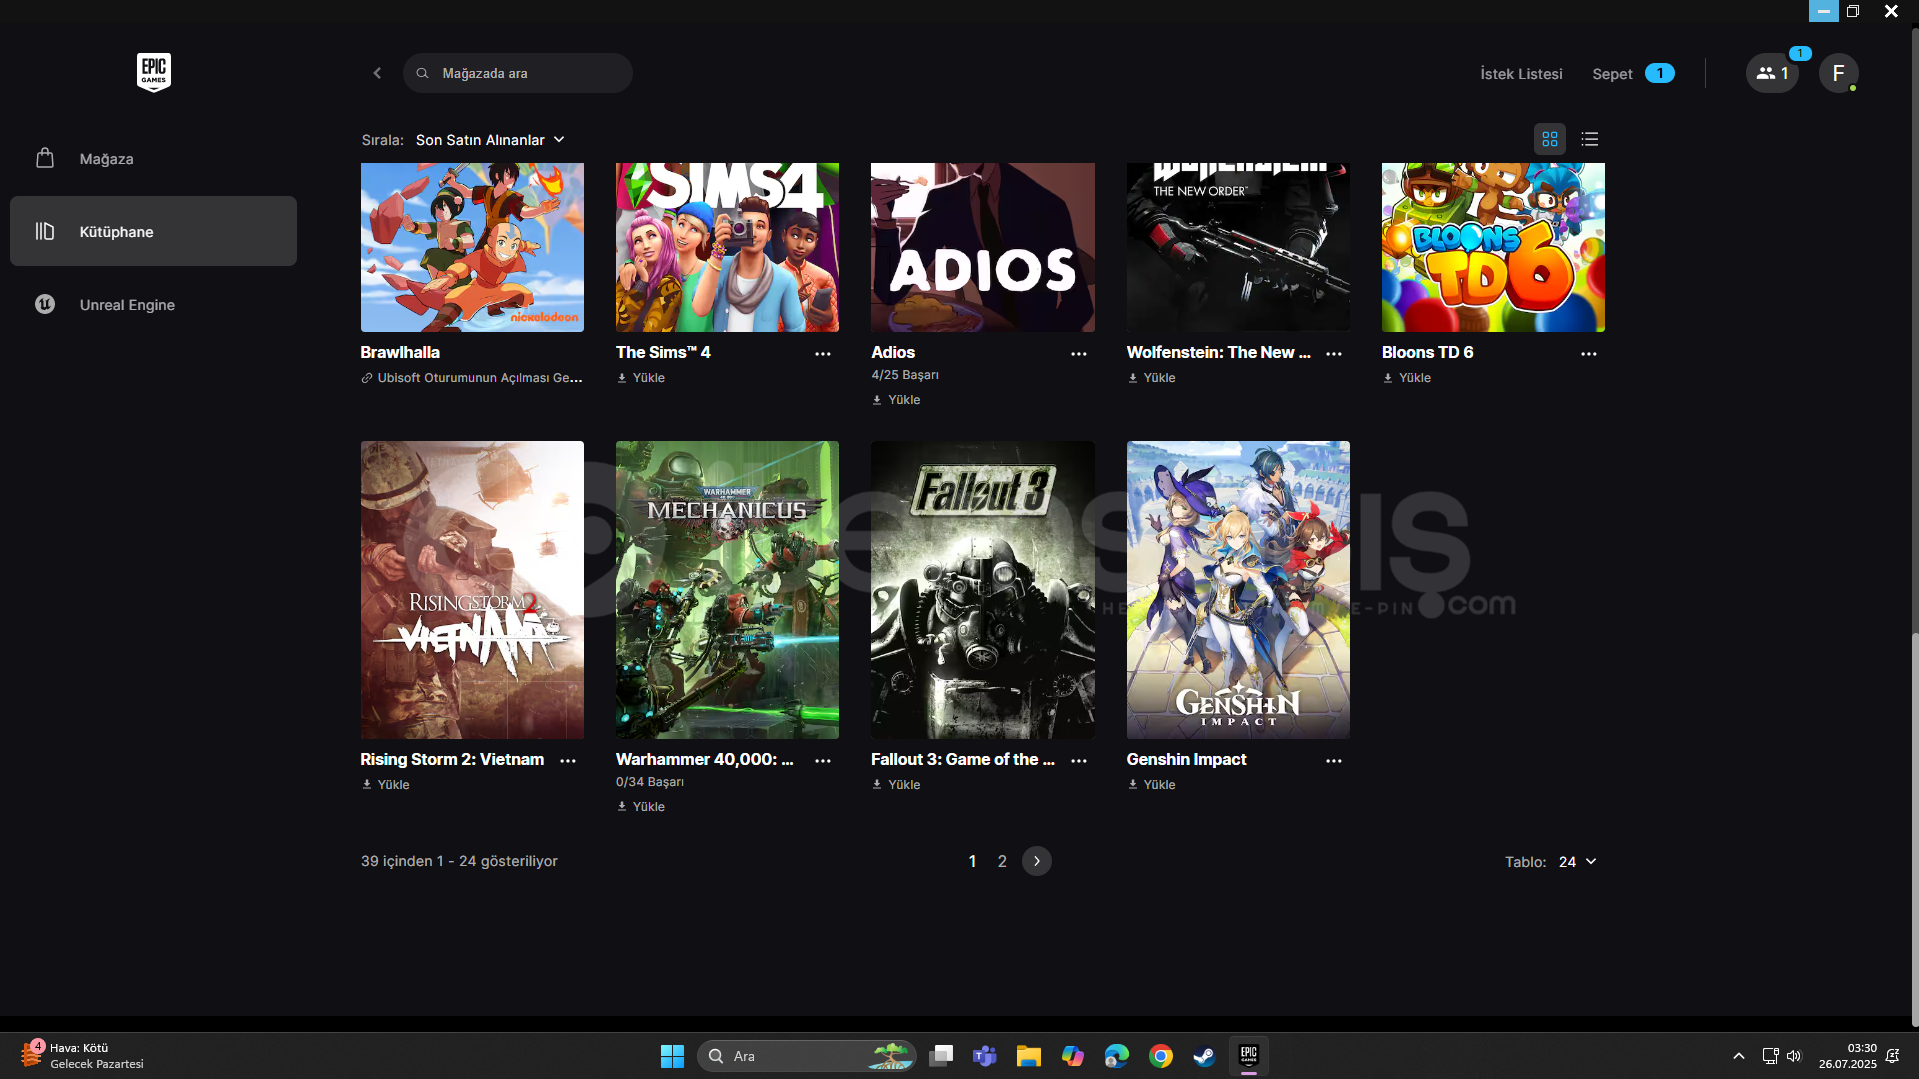The height and width of the screenshot is (1079, 1919).
Task: Open Wolfenstein three-dot options menu
Action: [1334, 354]
